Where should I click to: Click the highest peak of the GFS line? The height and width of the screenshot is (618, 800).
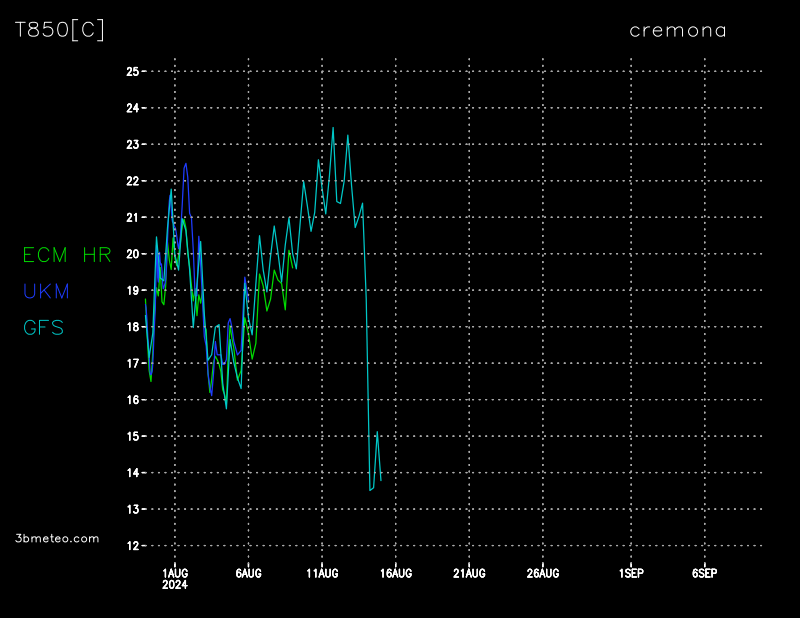point(333,128)
